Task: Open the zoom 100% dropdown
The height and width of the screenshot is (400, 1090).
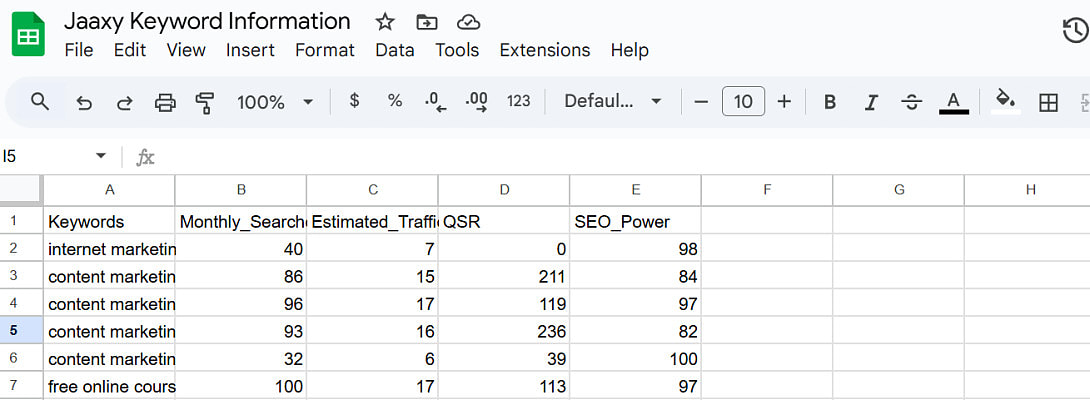Action: tap(275, 102)
